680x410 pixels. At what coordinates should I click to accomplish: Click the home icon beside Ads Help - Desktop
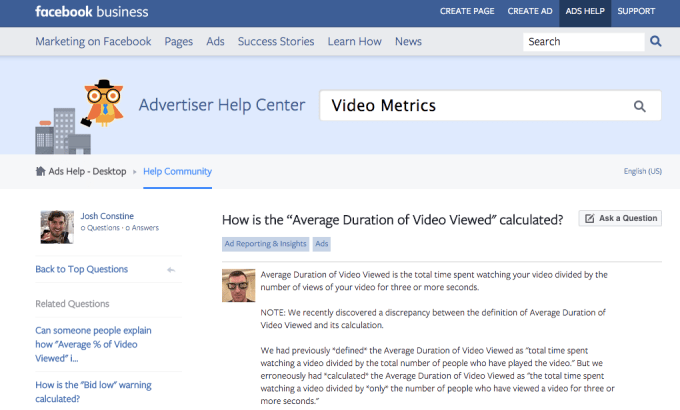click(40, 171)
